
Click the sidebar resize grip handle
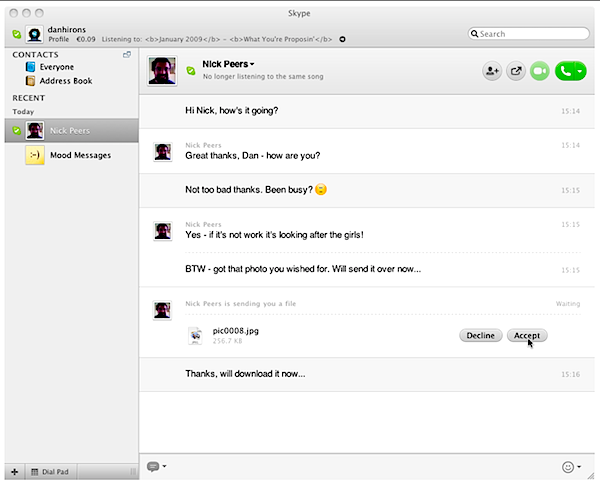(x=133, y=472)
